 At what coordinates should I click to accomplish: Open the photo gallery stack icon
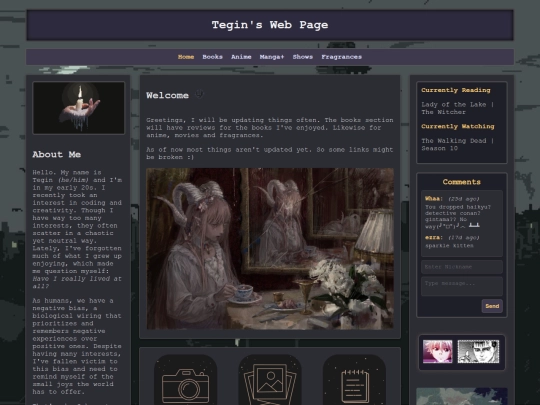[x=270, y=380]
